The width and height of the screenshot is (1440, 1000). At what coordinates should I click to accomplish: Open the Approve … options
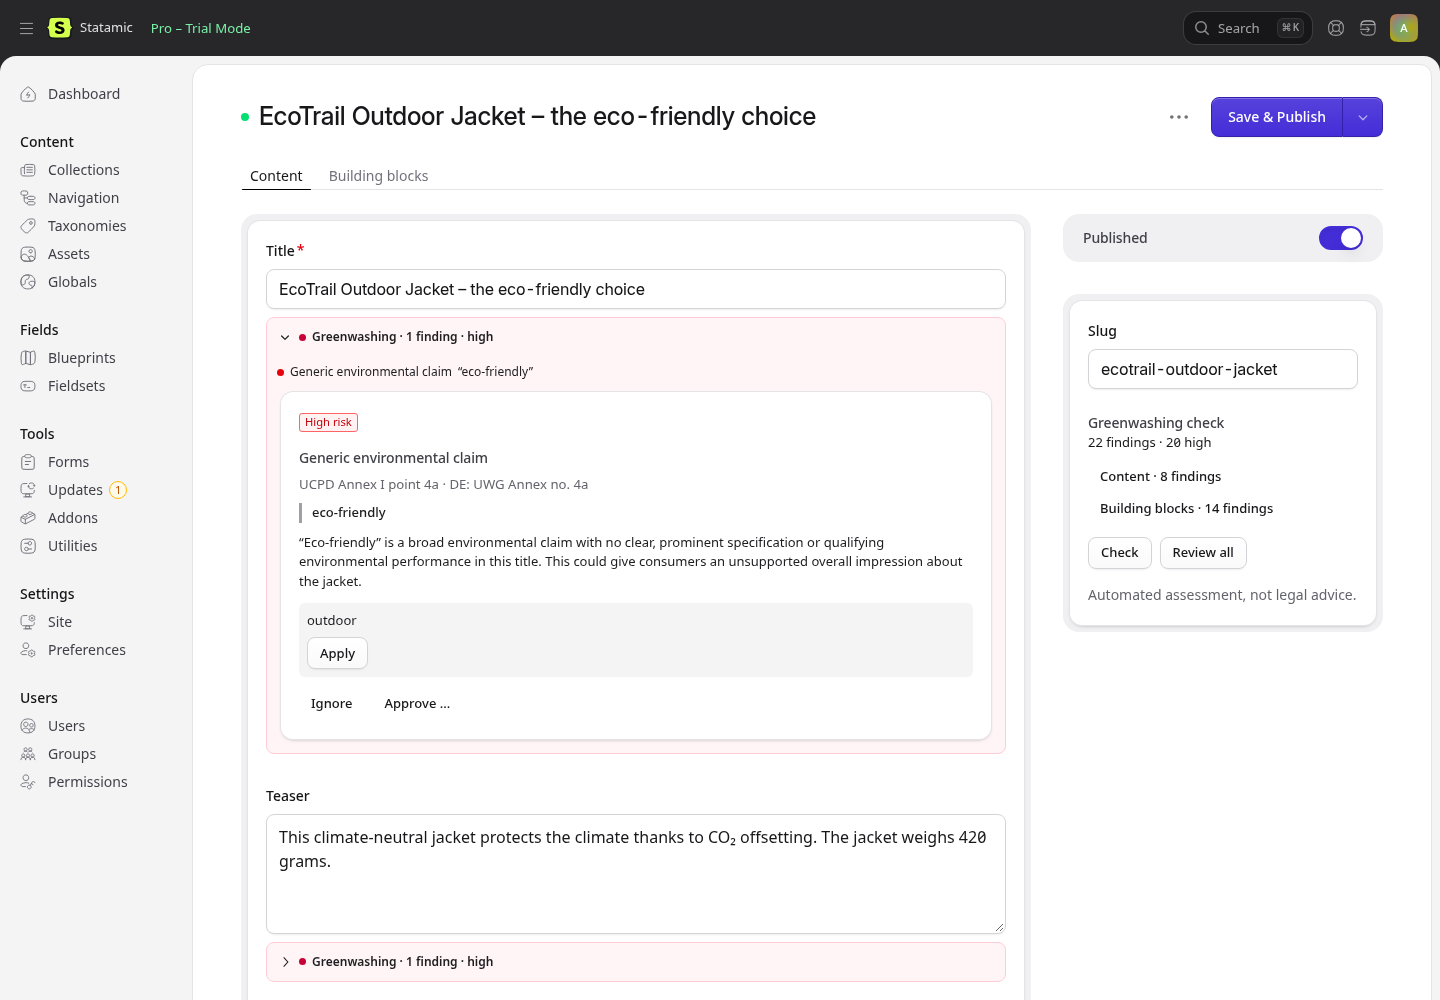pyautogui.click(x=417, y=704)
